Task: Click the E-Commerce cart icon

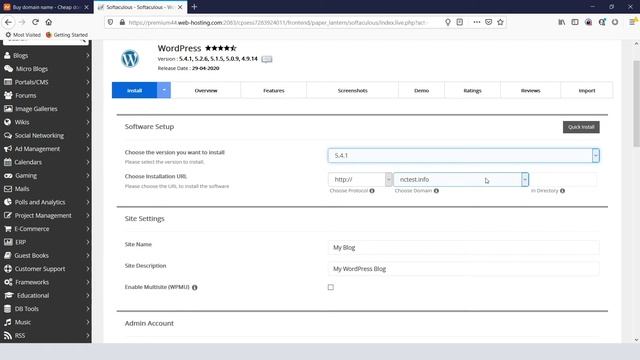Action: [8, 229]
